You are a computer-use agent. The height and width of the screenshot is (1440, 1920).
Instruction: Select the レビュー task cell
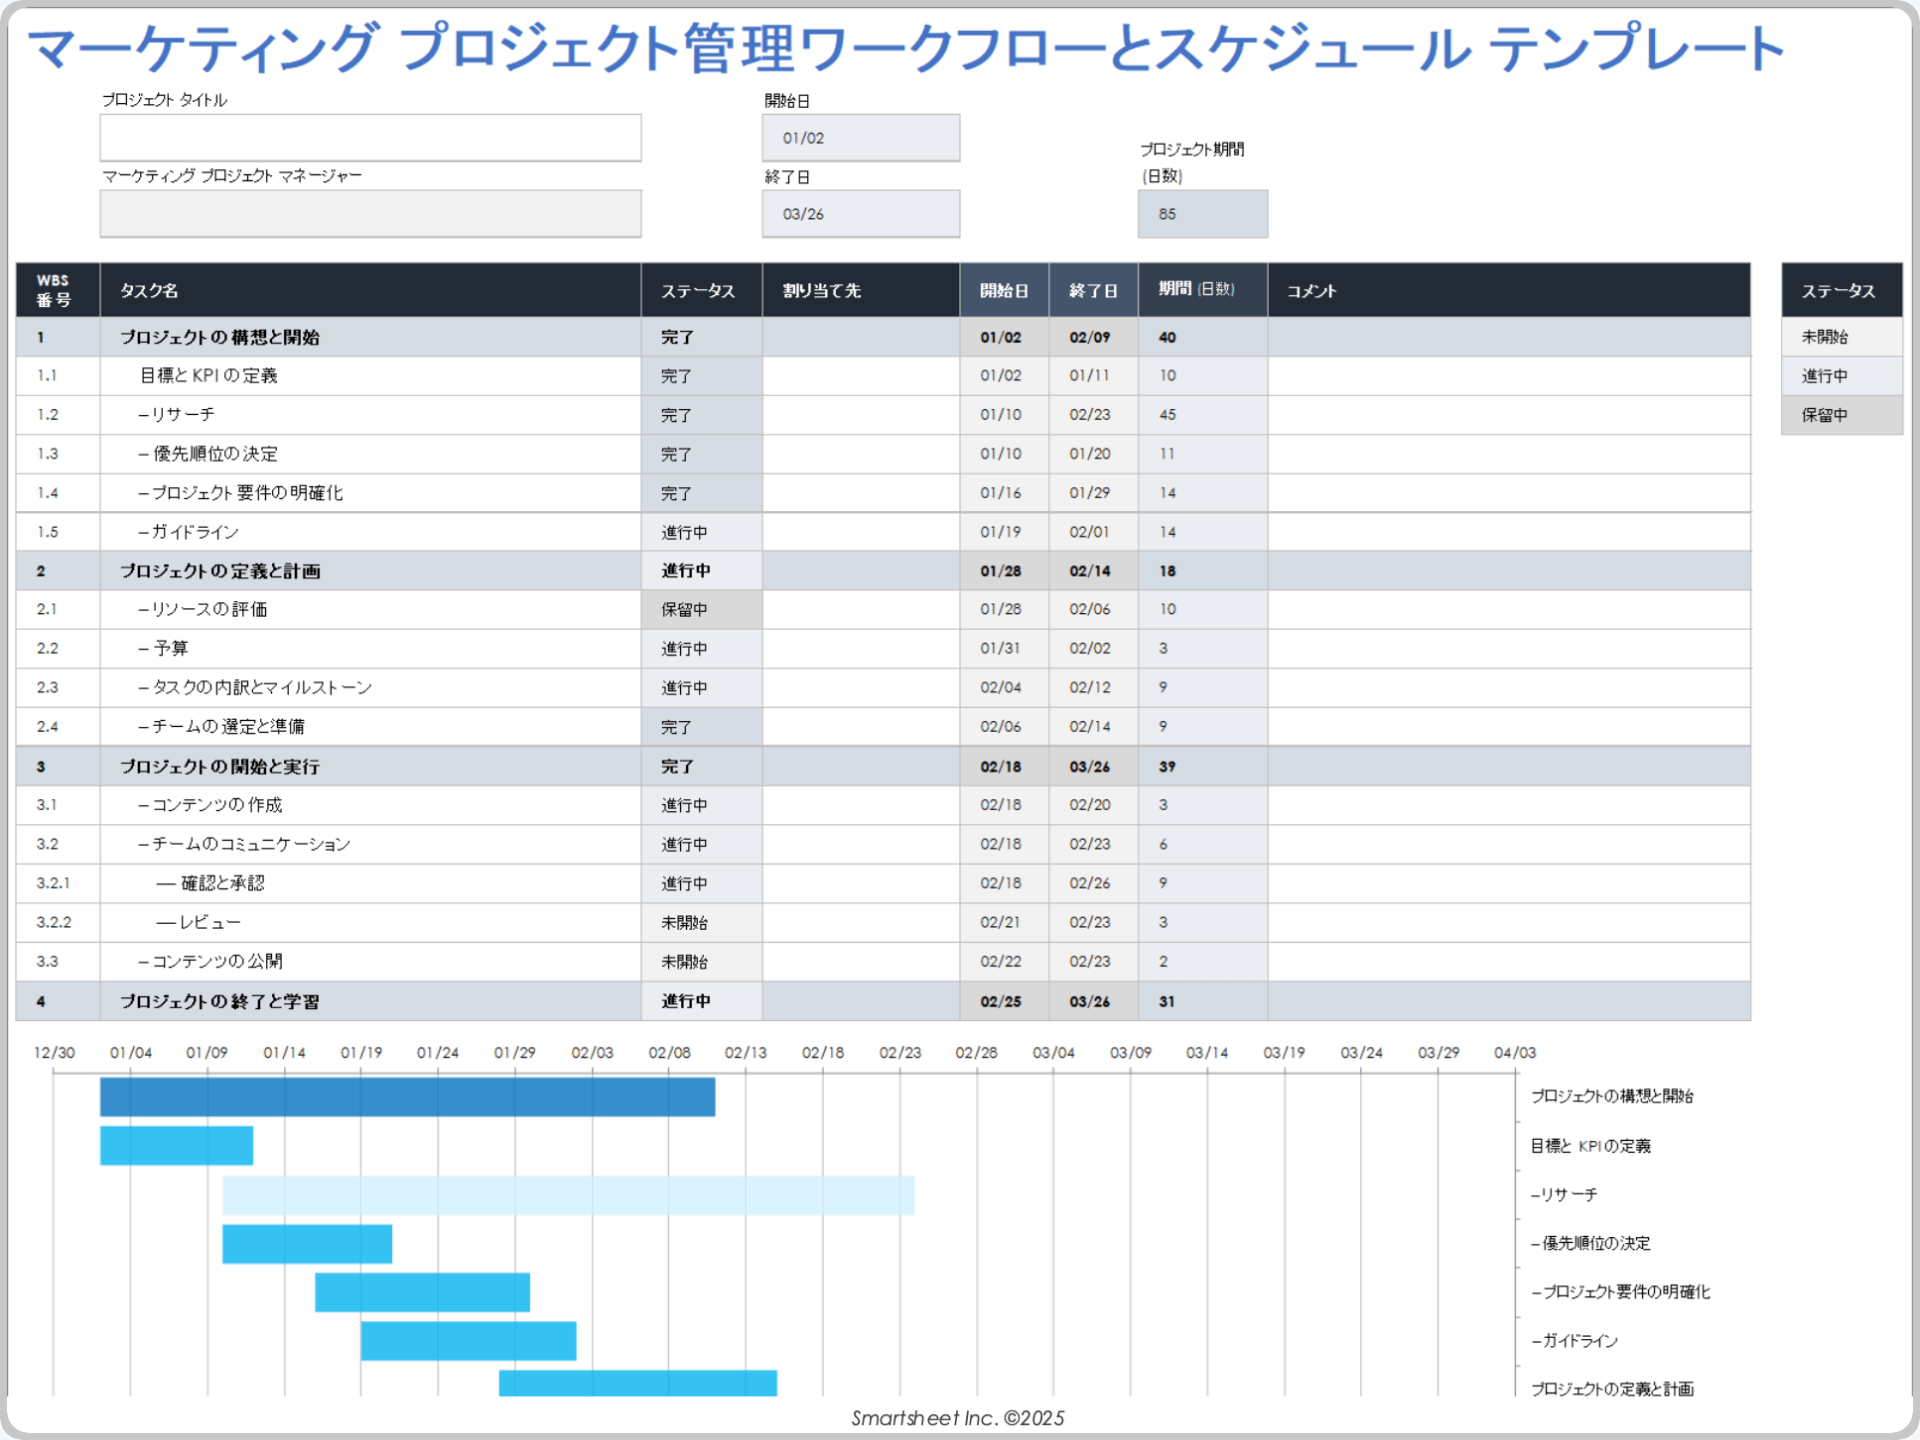(370, 922)
